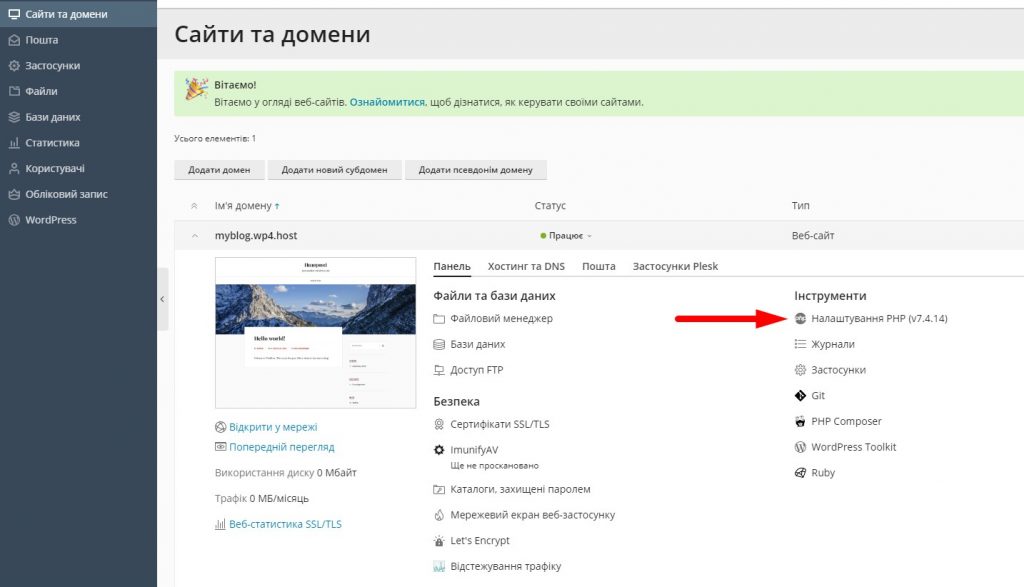
Task: Click the ImunifyAV gear icon
Action: pos(439,450)
